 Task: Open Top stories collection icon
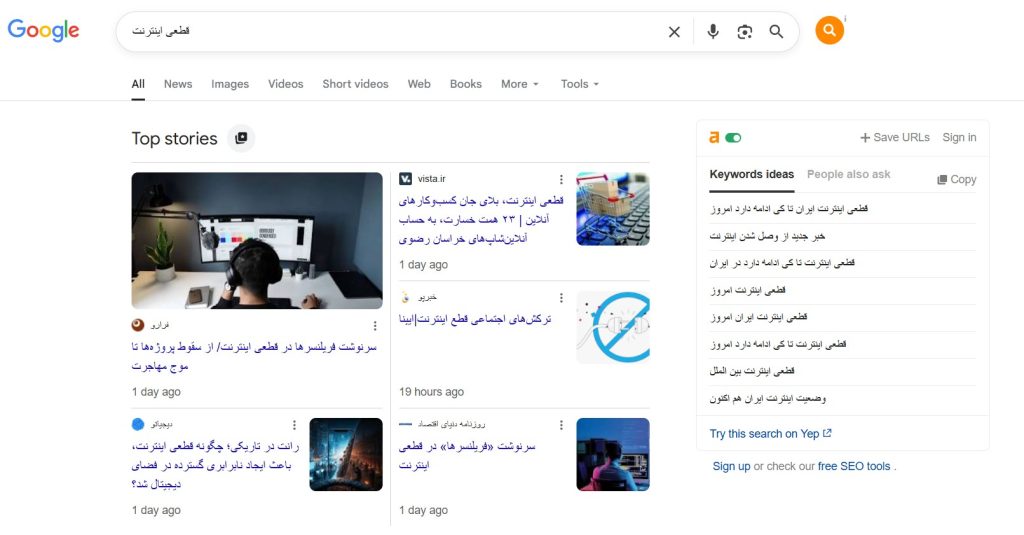241,138
